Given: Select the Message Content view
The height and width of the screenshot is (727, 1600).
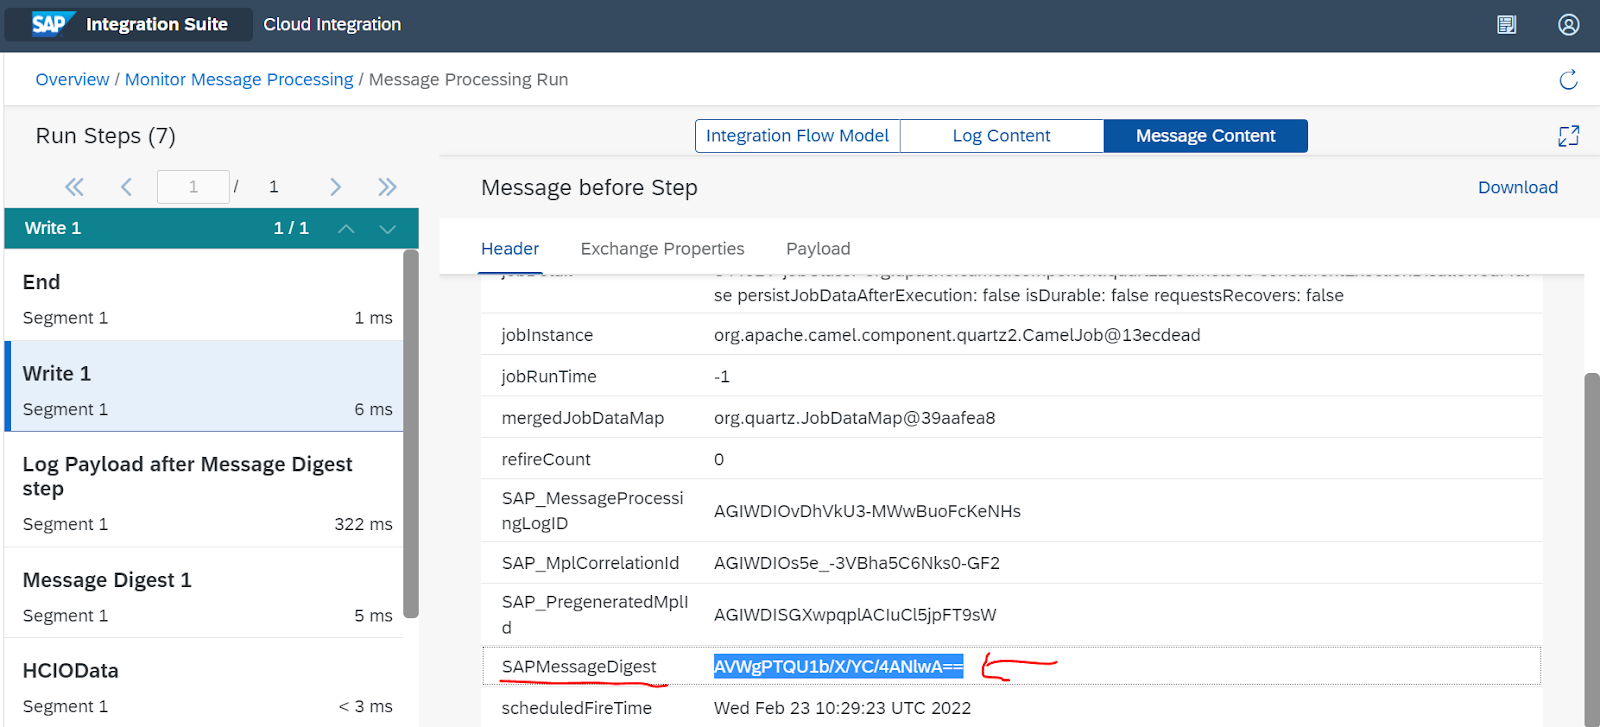Looking at the screenshot, I should (x=1205, y=136).
